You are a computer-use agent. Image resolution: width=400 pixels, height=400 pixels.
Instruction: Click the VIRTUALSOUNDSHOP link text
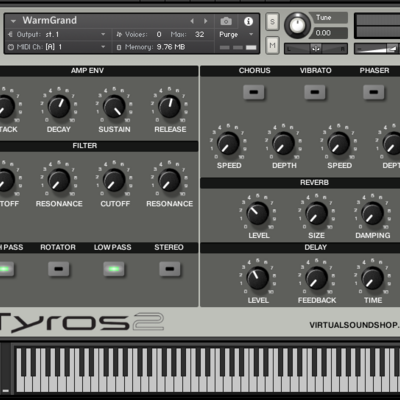pos(354,325)
